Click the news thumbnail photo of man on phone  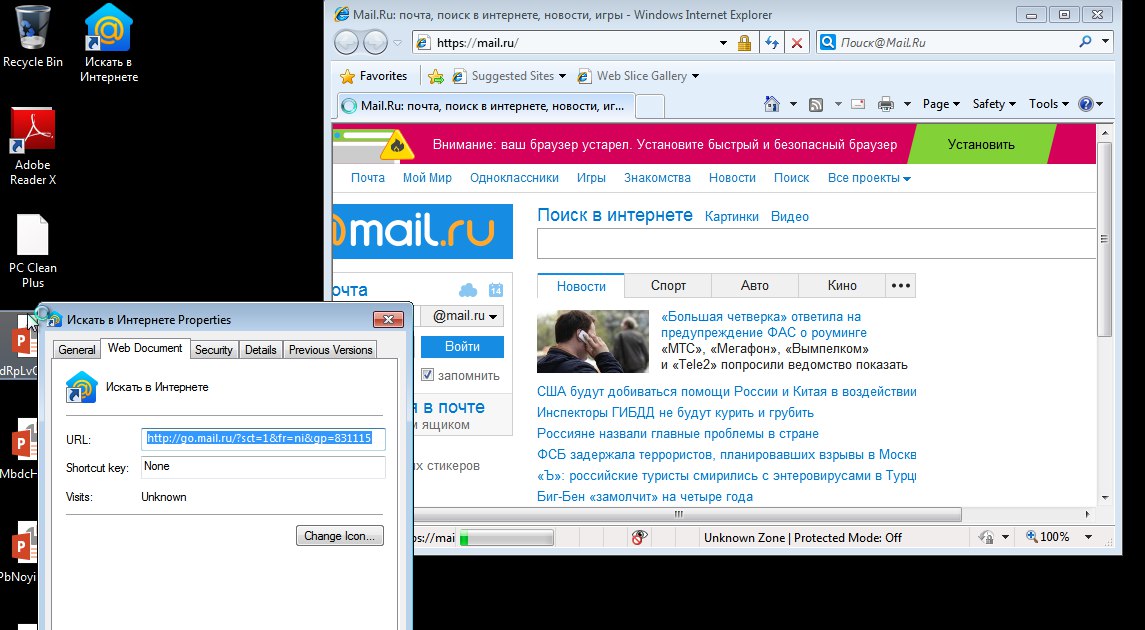[592, 341]
